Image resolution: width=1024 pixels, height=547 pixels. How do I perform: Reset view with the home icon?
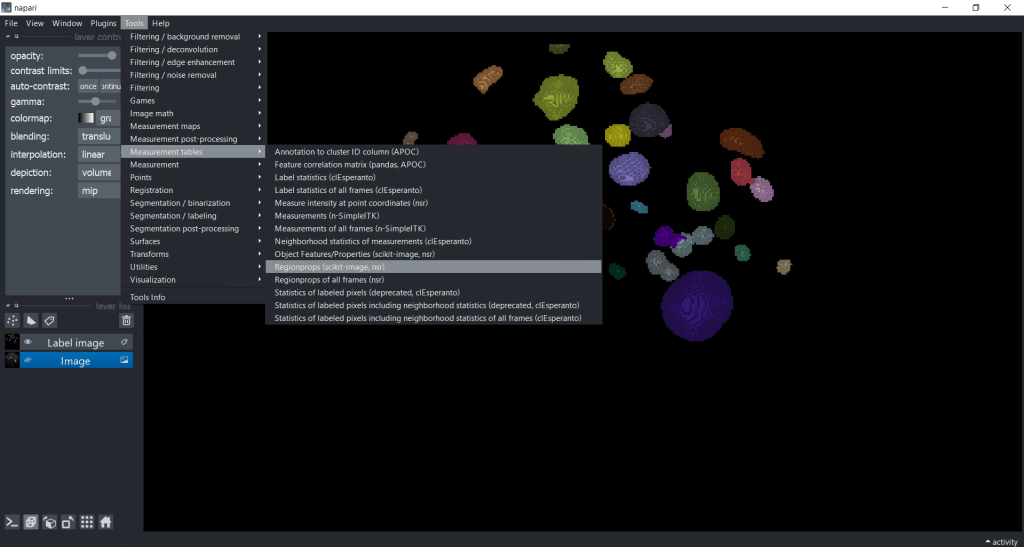(105, 522)
